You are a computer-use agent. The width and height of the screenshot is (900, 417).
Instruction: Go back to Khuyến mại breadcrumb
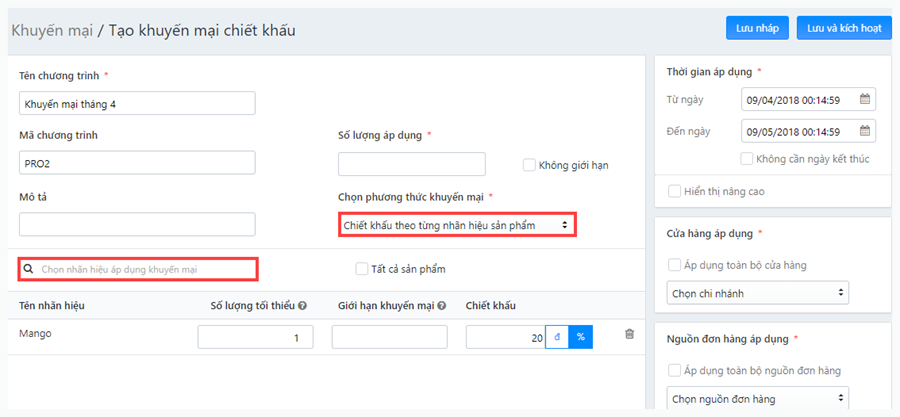tap(52, 30)
